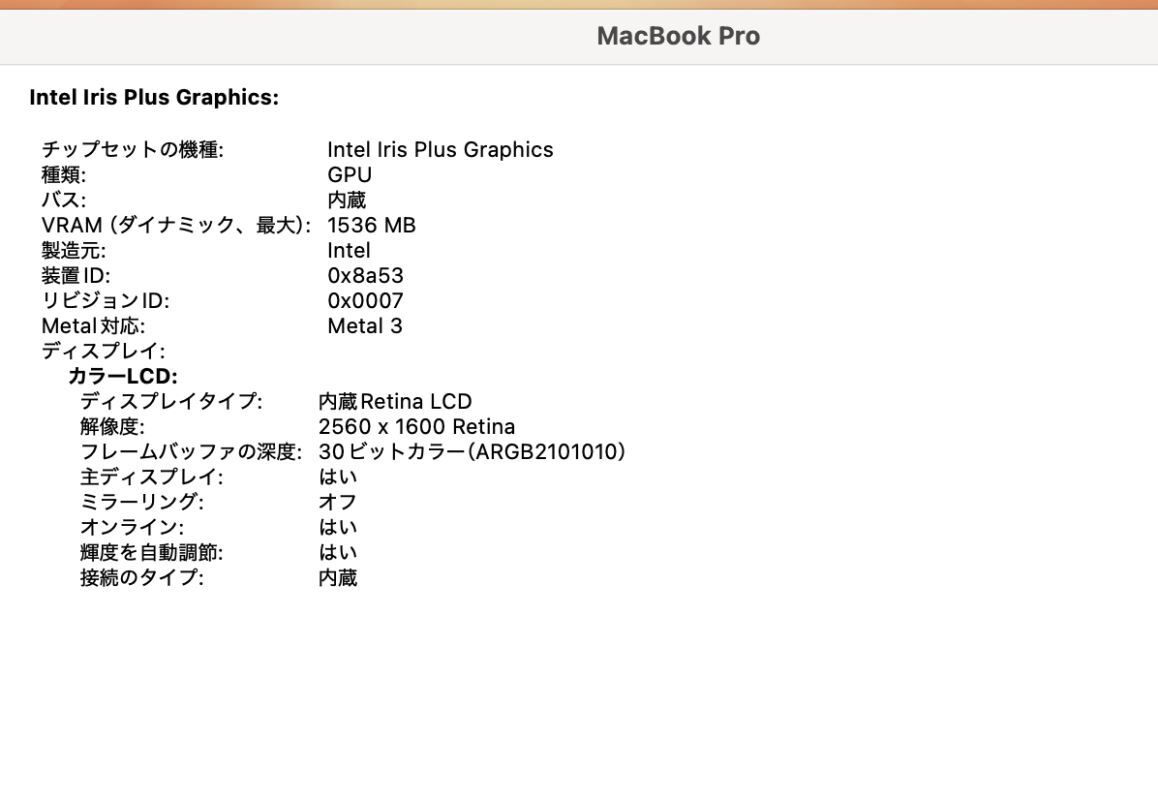1158x800 pixels.
Task: Select the ミラーリング label
Action: pos(142,502)
